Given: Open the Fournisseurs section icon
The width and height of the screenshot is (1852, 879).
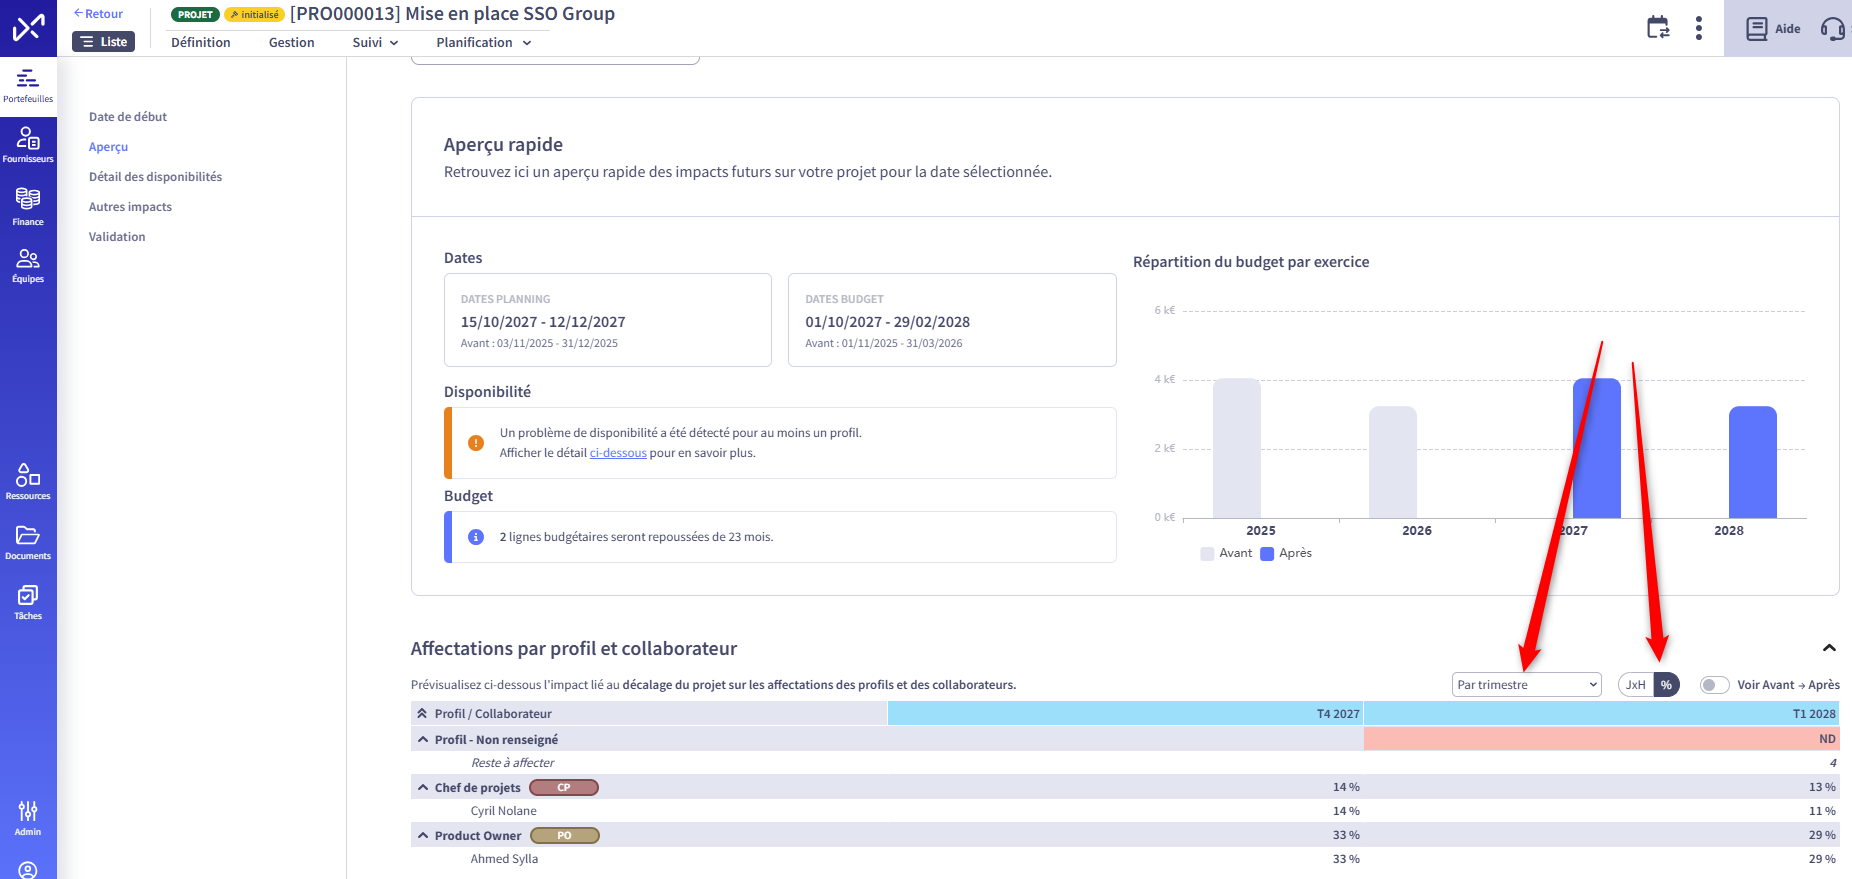Looking at the screenshot, I should point(28,144).
